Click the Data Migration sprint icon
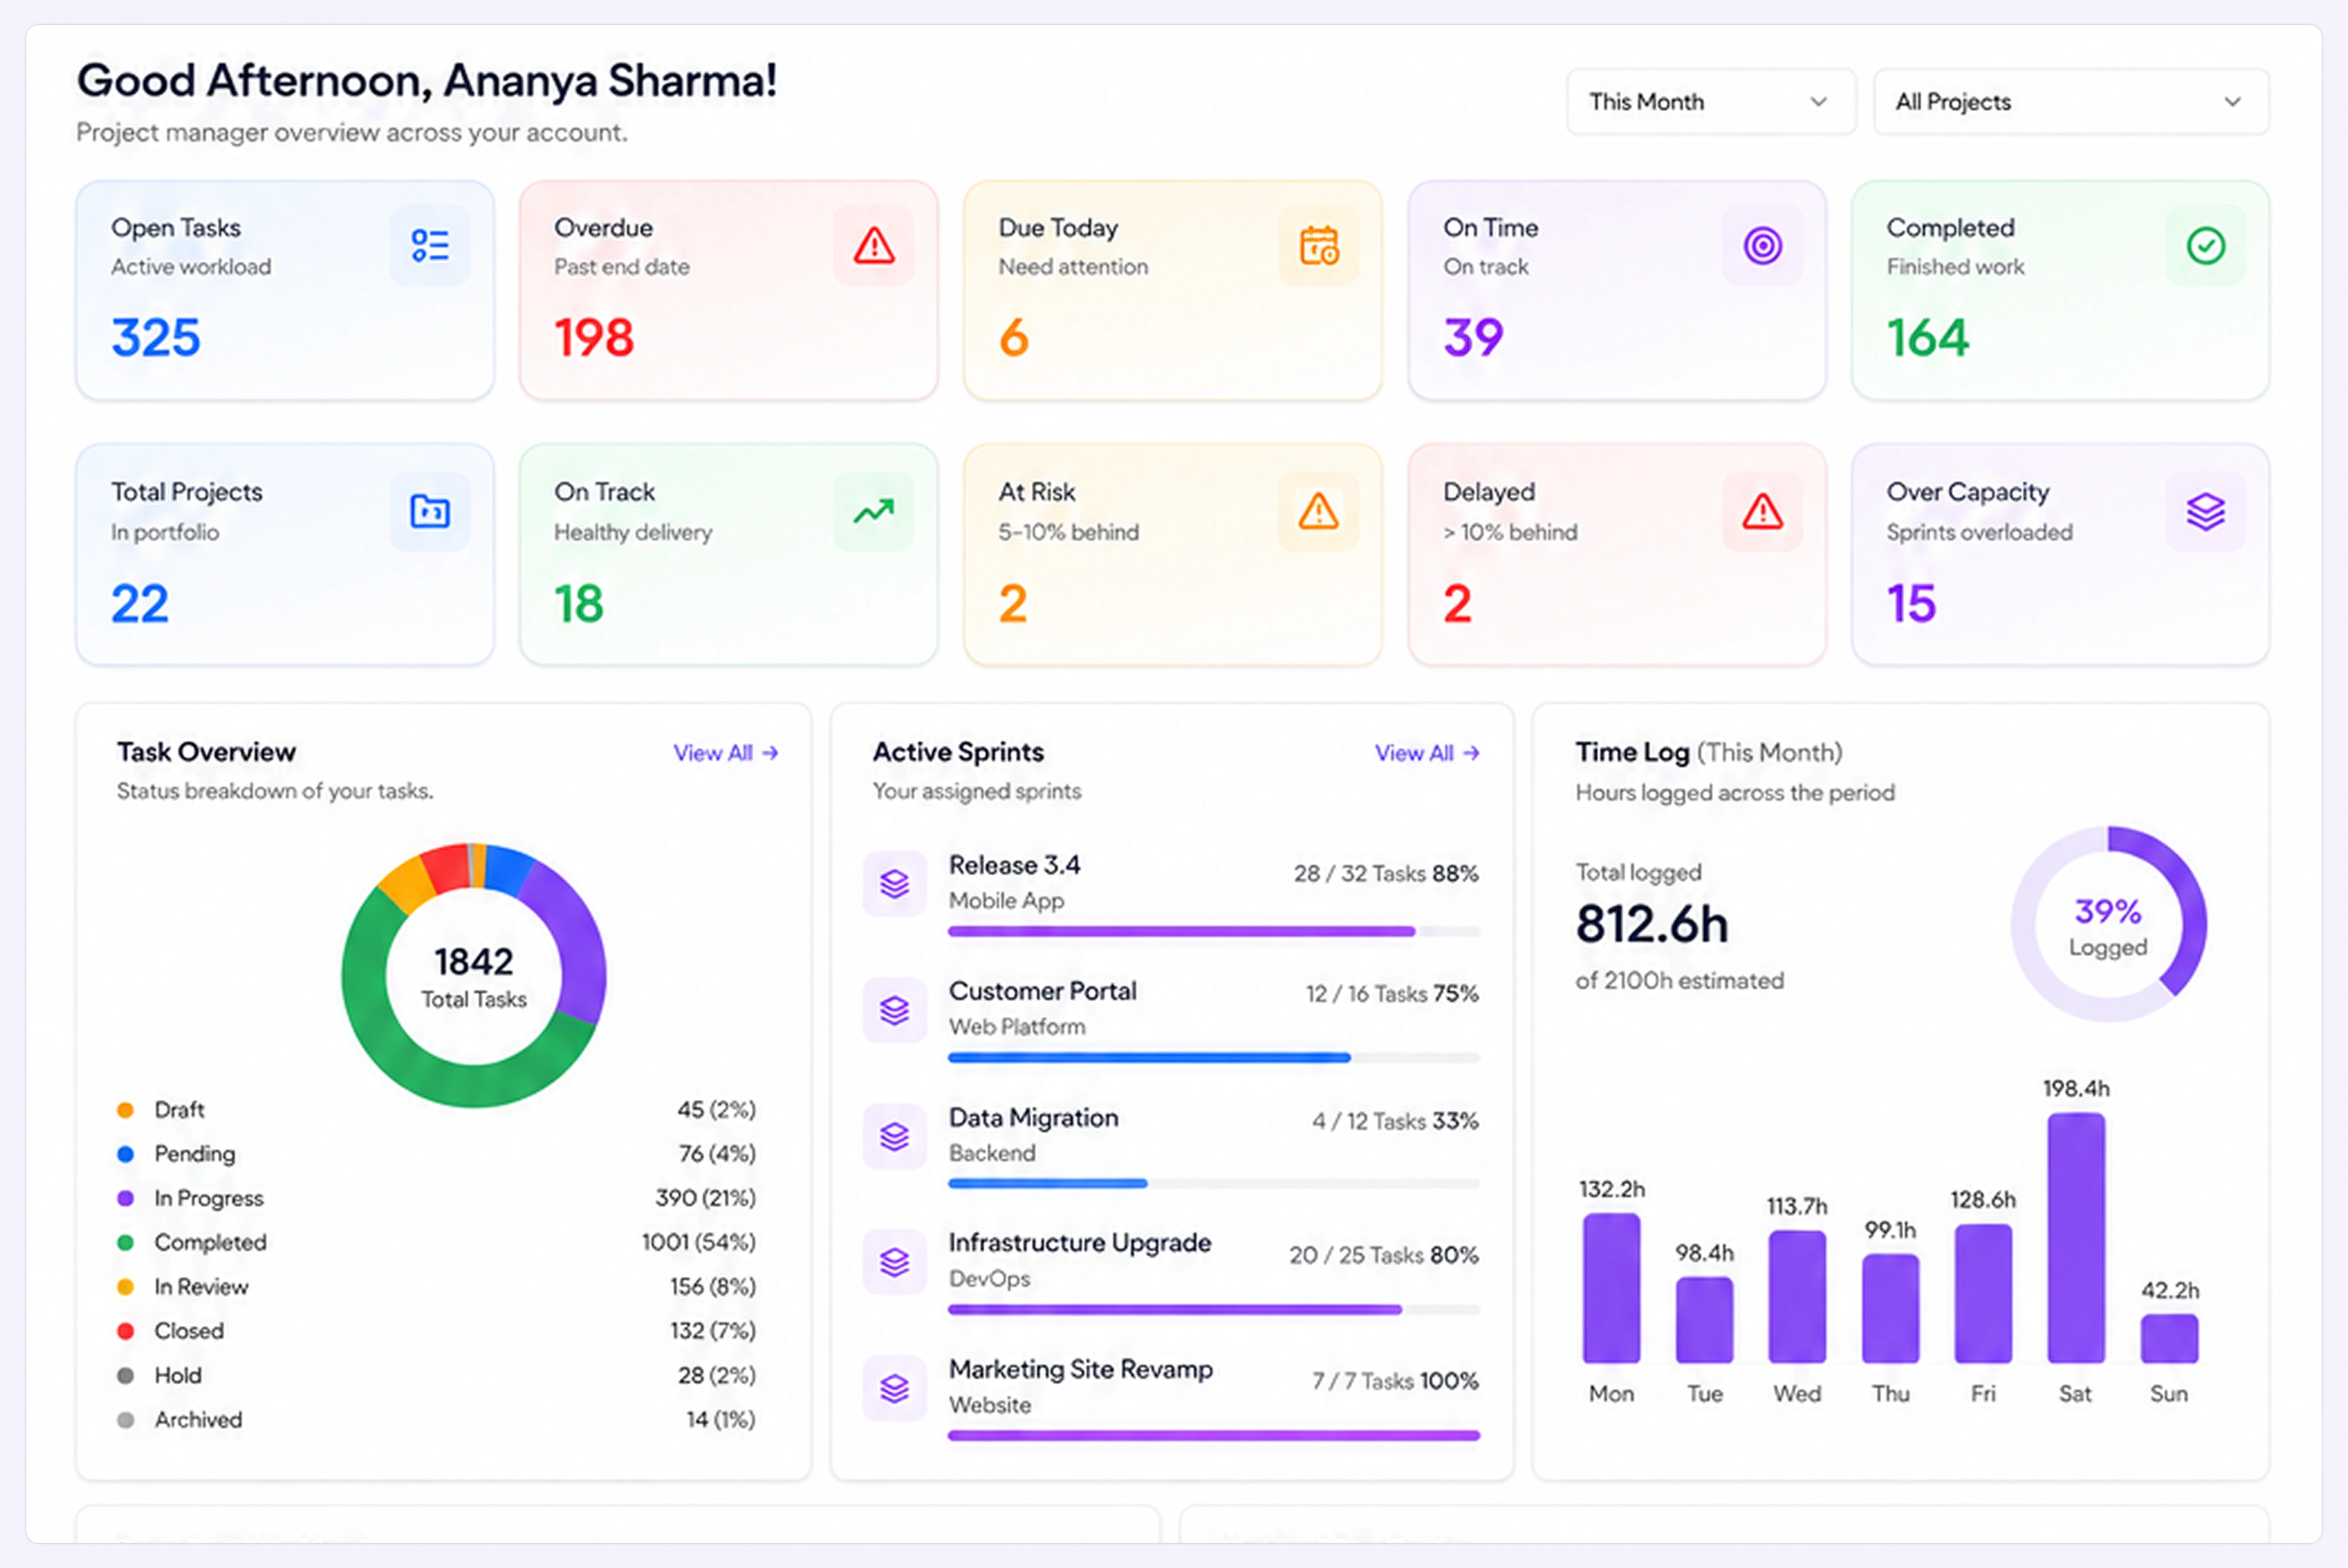Screen dimensions: 2348x1568 click(x=895, y=1136)
